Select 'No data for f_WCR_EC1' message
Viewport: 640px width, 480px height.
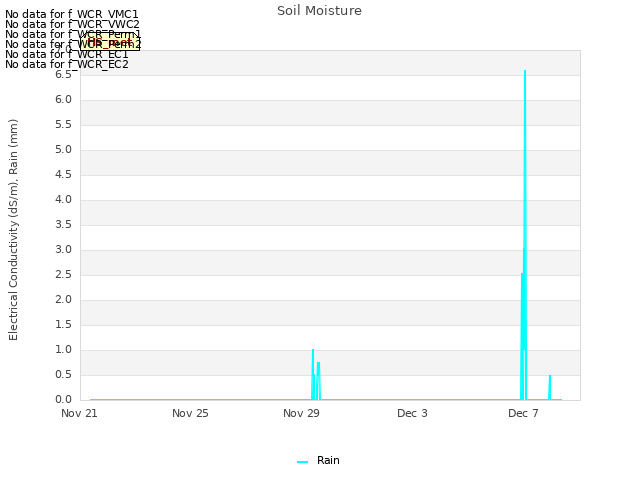67,54
